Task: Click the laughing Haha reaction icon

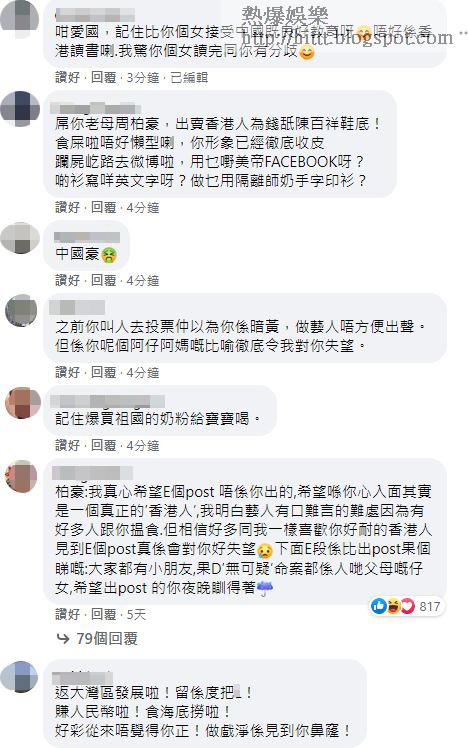Action: click(x=394, y=606)
